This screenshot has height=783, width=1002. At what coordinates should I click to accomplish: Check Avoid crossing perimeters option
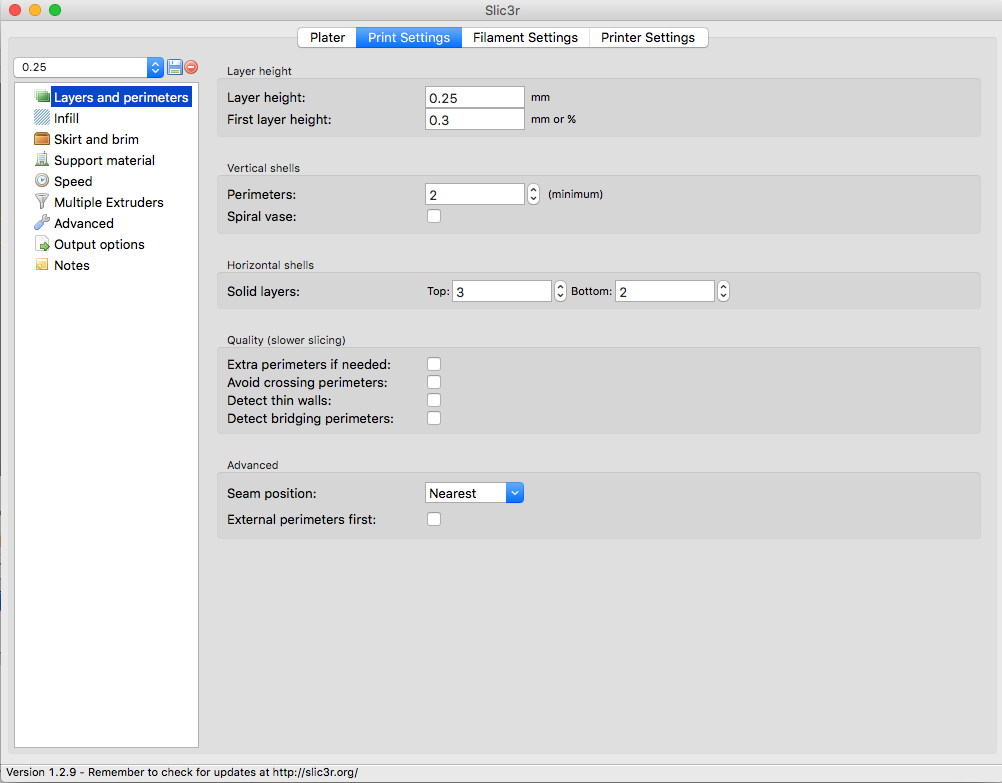(x=434, y=382)
